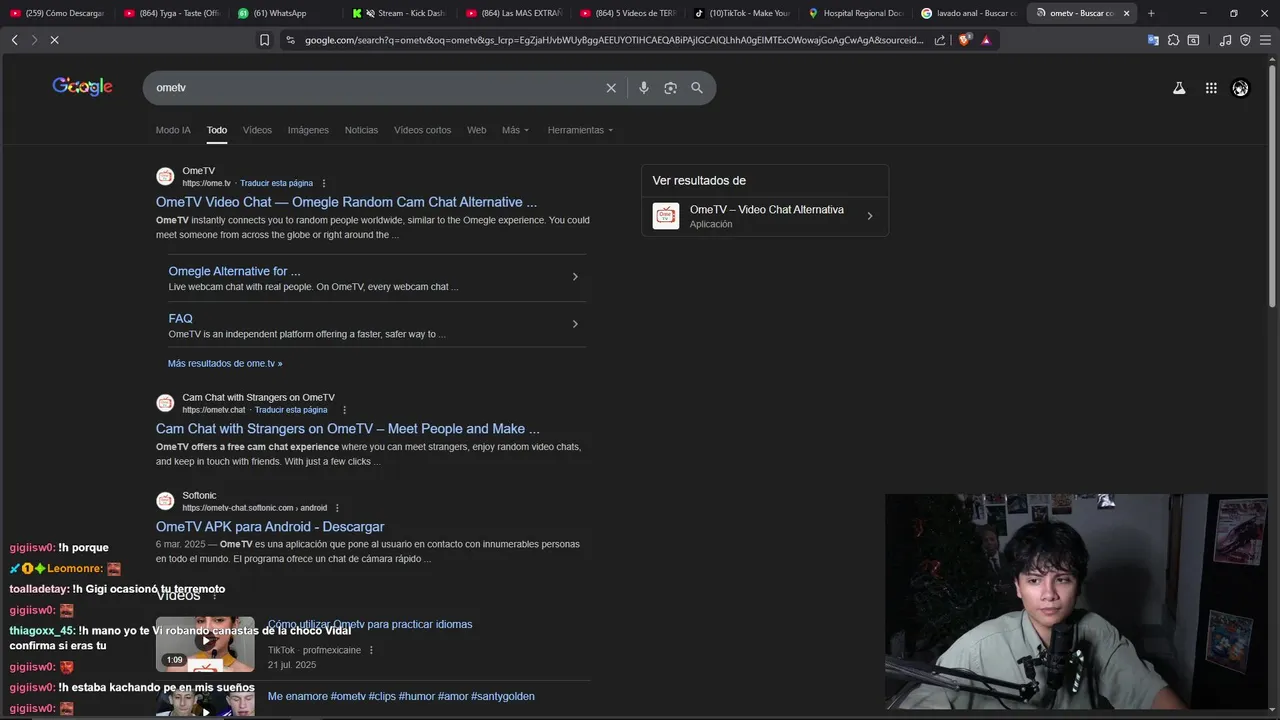Open Search Labs flask icon
The height and width of the screenshot is (720, 1280).
click(1179, 88)
